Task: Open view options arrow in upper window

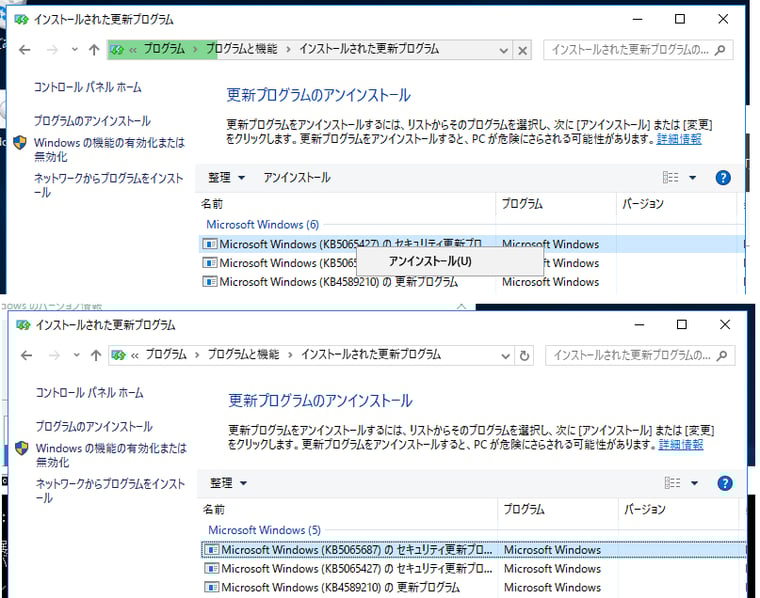Action: (693, 178)
